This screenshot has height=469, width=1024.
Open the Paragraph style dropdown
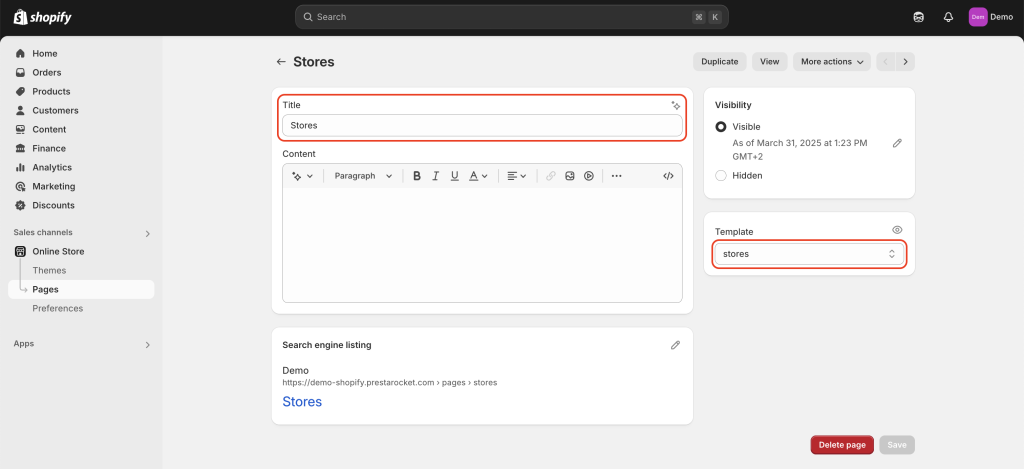363,176
